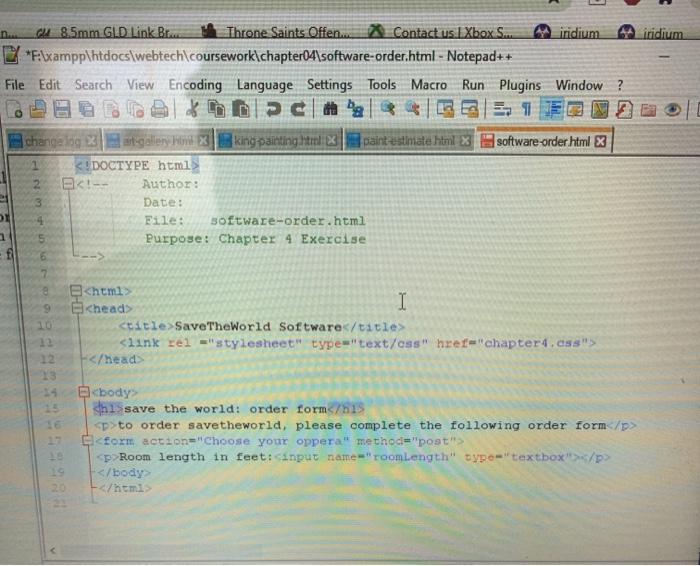Open the File menu
Viewport: 700px width, 566px height.
tap(15, 84)
